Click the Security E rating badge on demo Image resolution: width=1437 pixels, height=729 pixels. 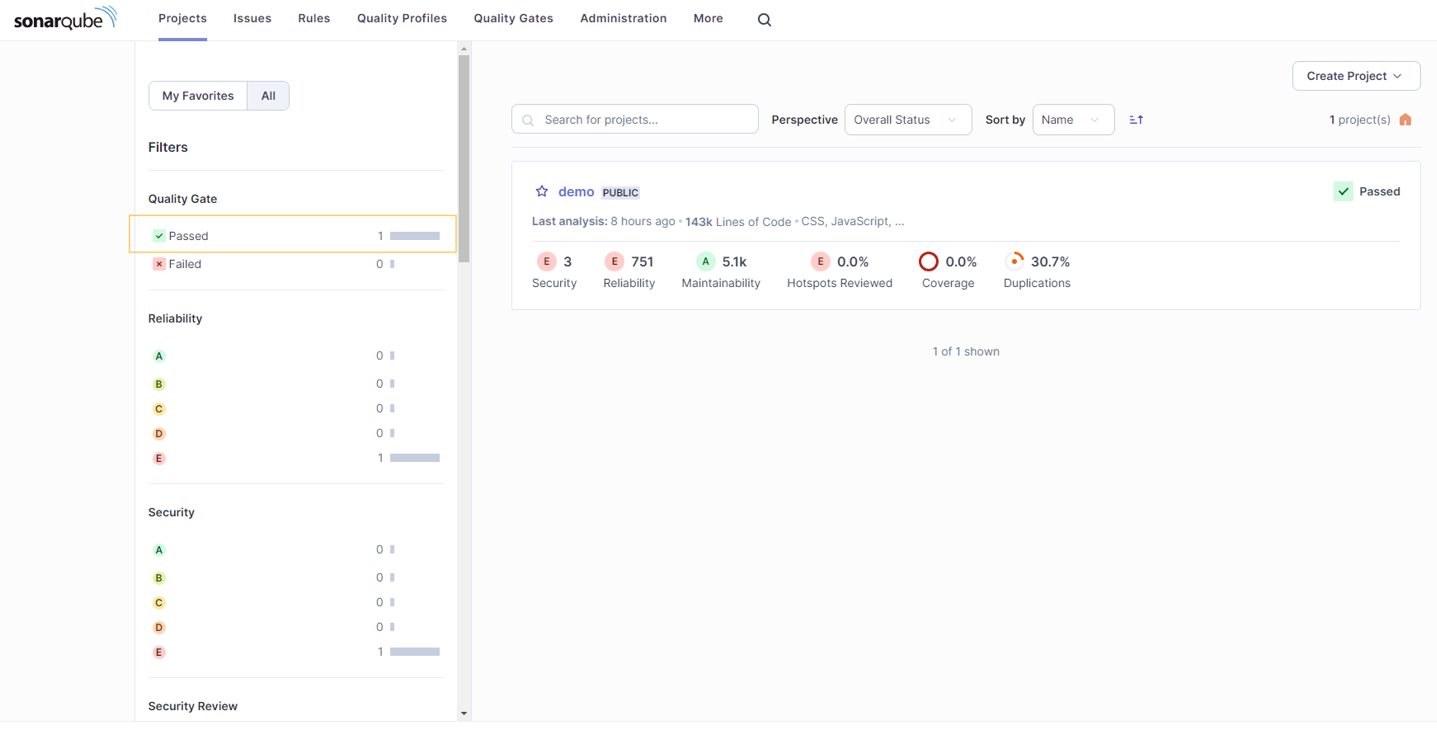click(x=546, y=262)
